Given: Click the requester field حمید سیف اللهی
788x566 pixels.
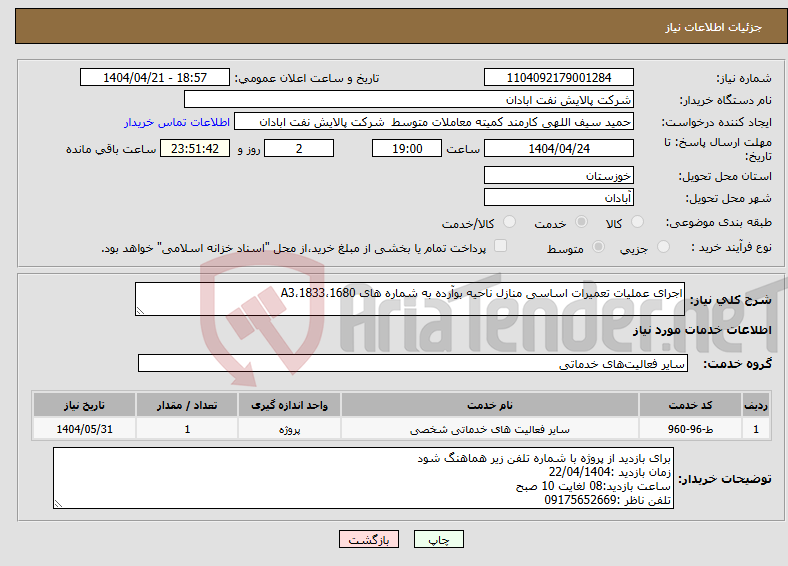Looking at the screenshot, I should [x=434, y=122].
